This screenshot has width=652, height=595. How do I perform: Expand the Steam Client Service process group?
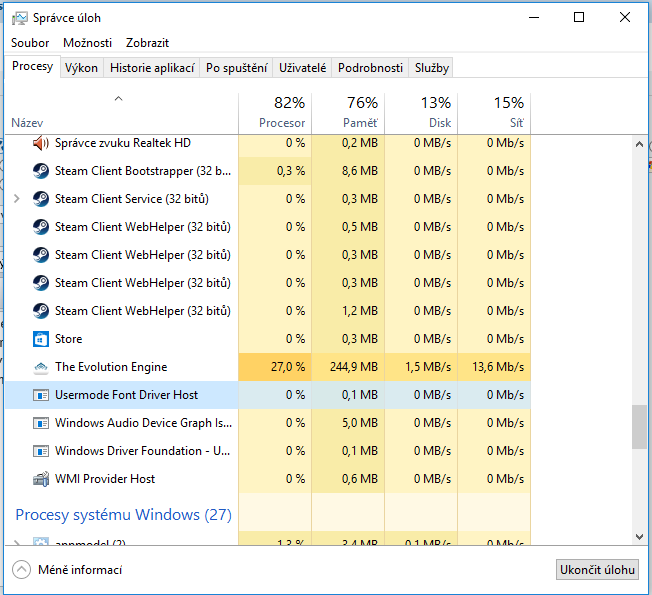point(16,199)
